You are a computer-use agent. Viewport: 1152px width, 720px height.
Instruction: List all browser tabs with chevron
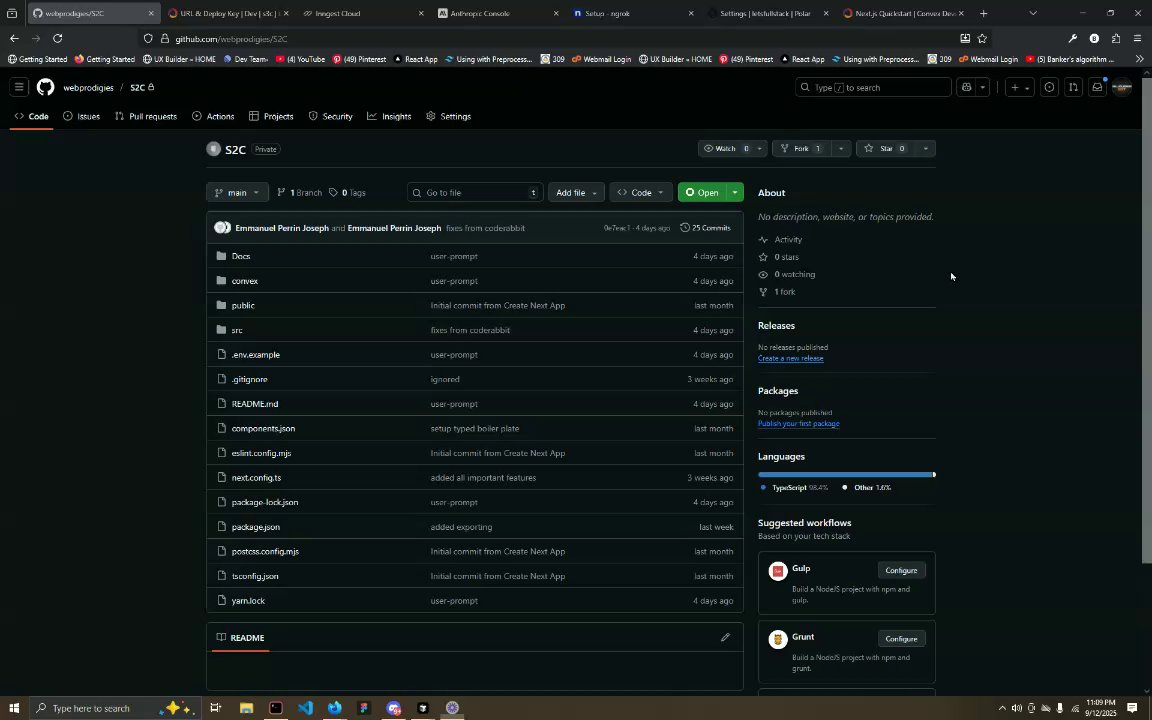pos(1033,13)
